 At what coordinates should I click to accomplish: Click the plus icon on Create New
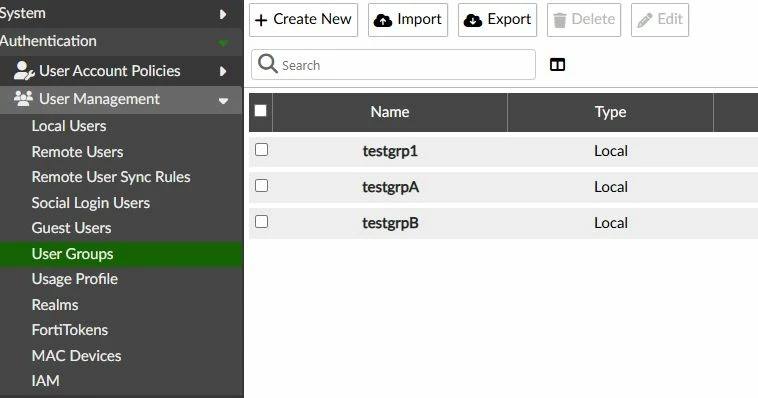261,20
